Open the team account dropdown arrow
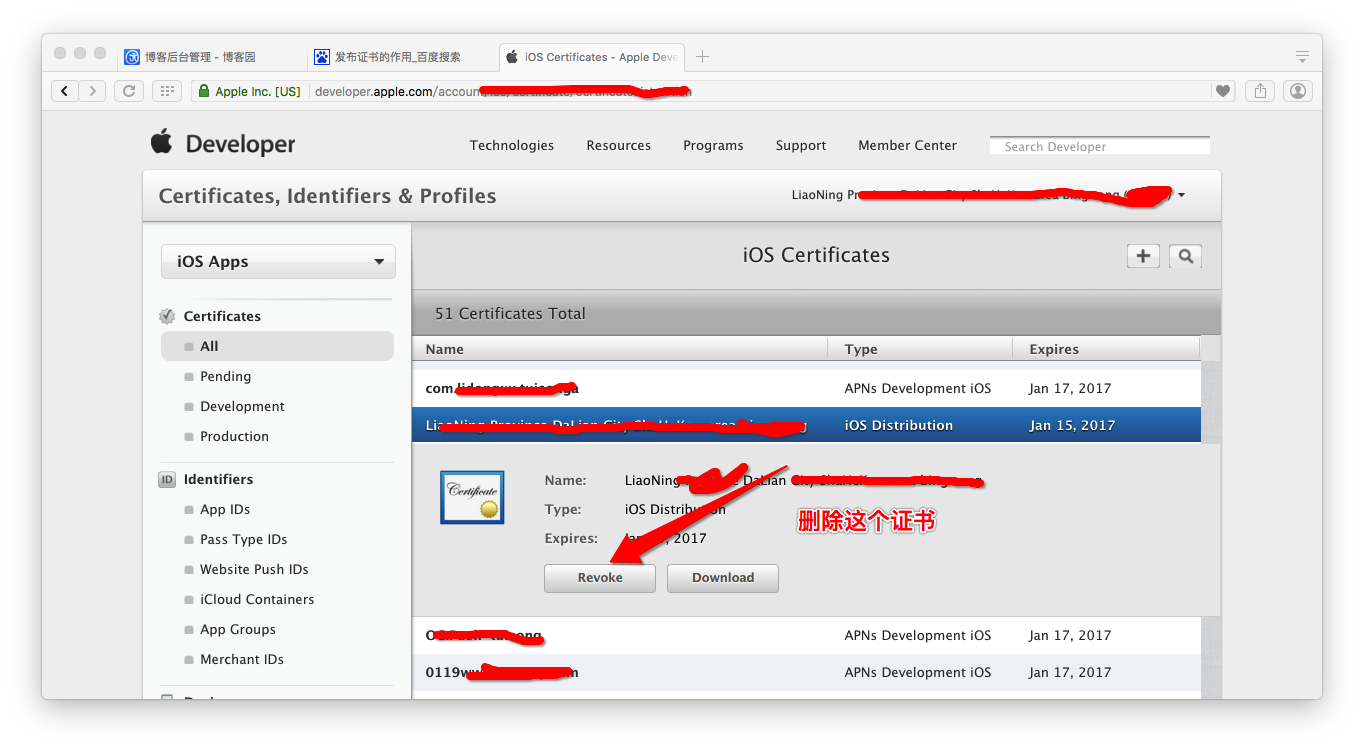This screenshot has height=749, width=1364. coord(1181,195)
